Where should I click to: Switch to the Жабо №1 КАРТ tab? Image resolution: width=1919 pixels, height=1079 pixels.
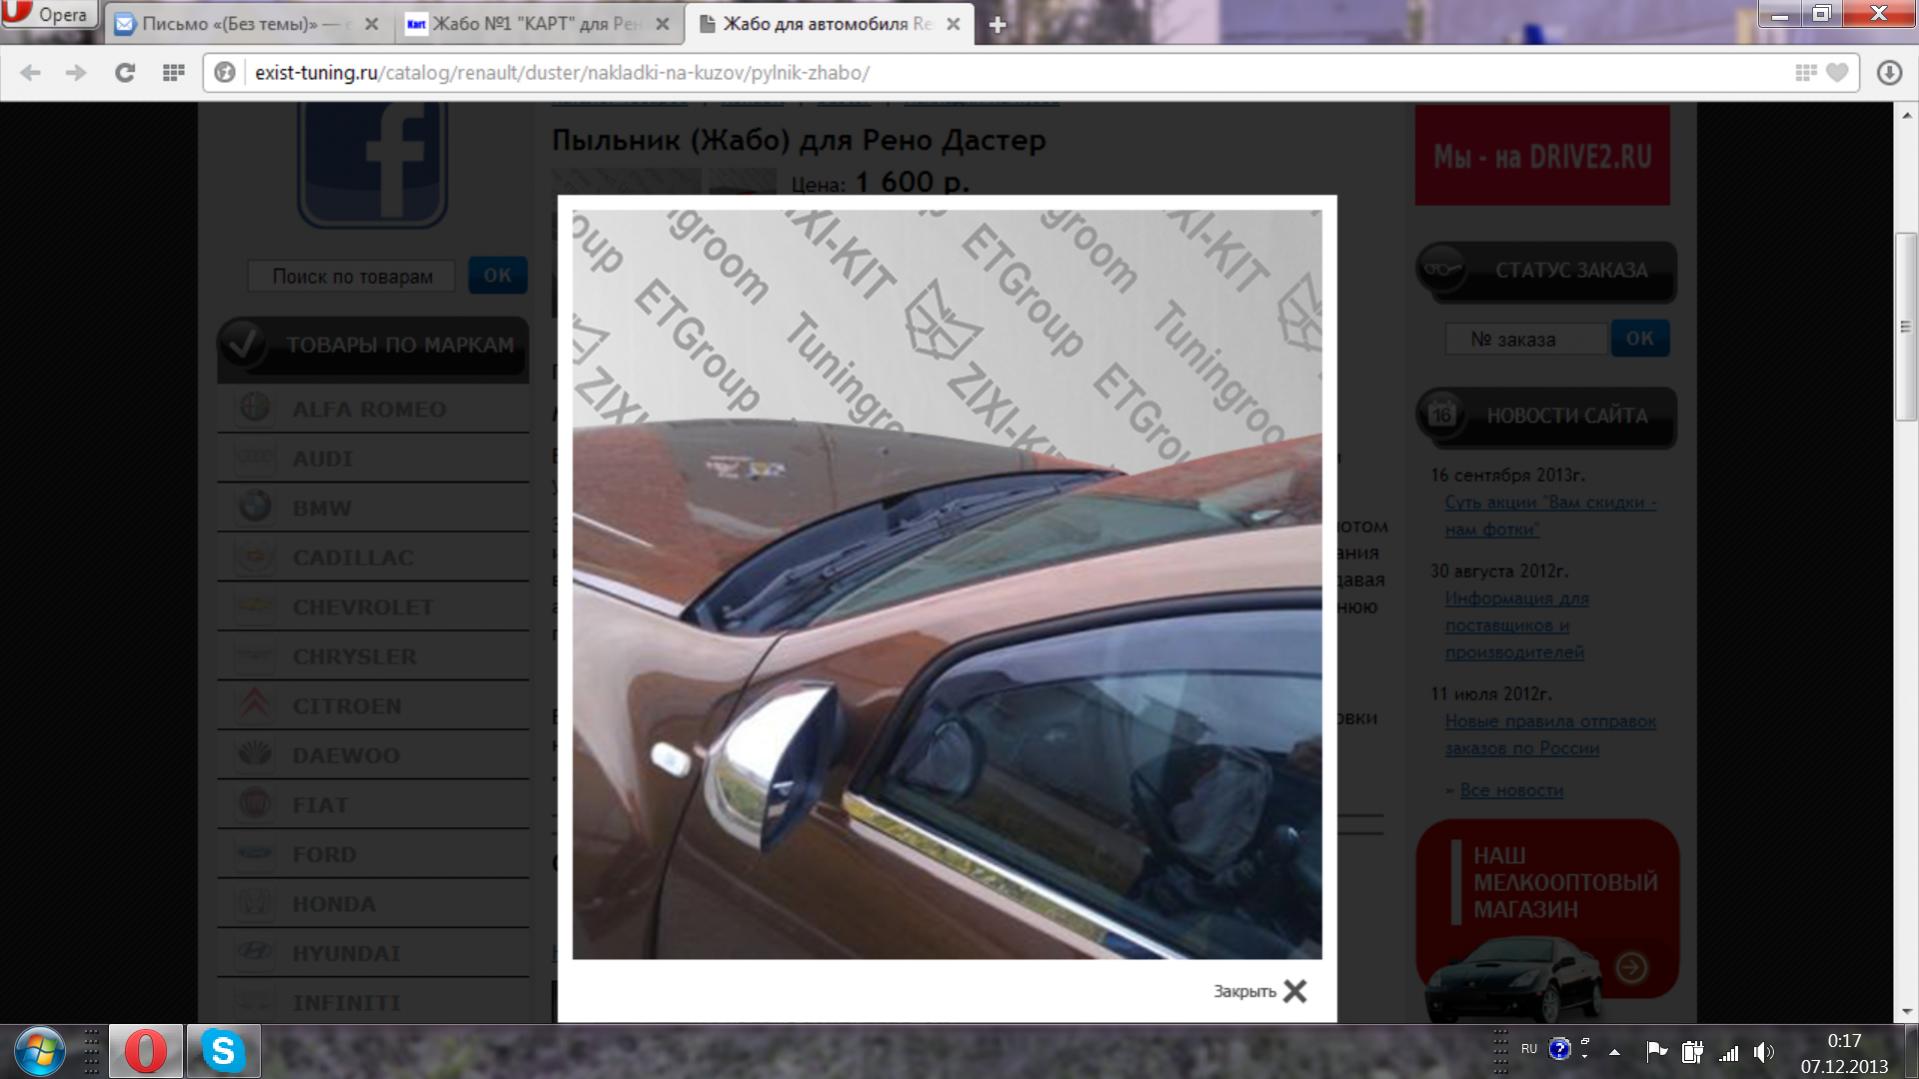point(525,24)
